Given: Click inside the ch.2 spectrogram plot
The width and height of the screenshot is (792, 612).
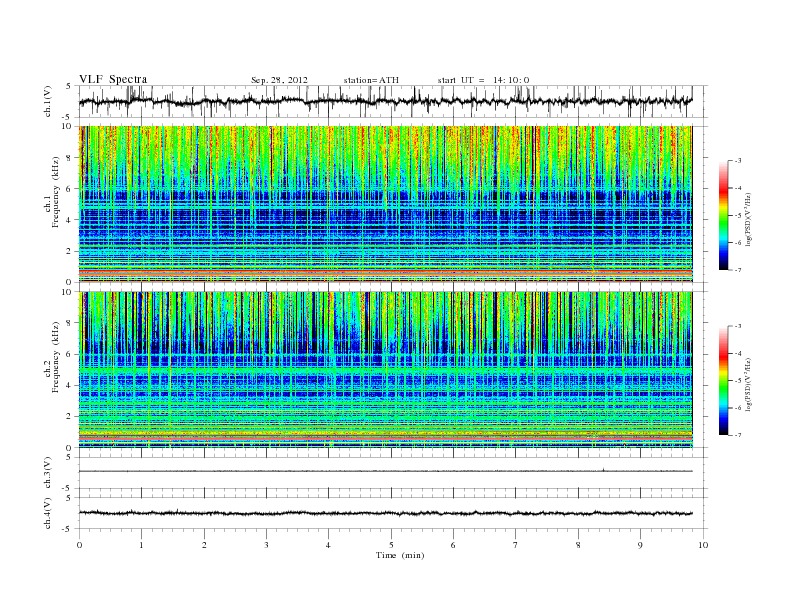Looking at the screenshot, I should tap(386, 370).
